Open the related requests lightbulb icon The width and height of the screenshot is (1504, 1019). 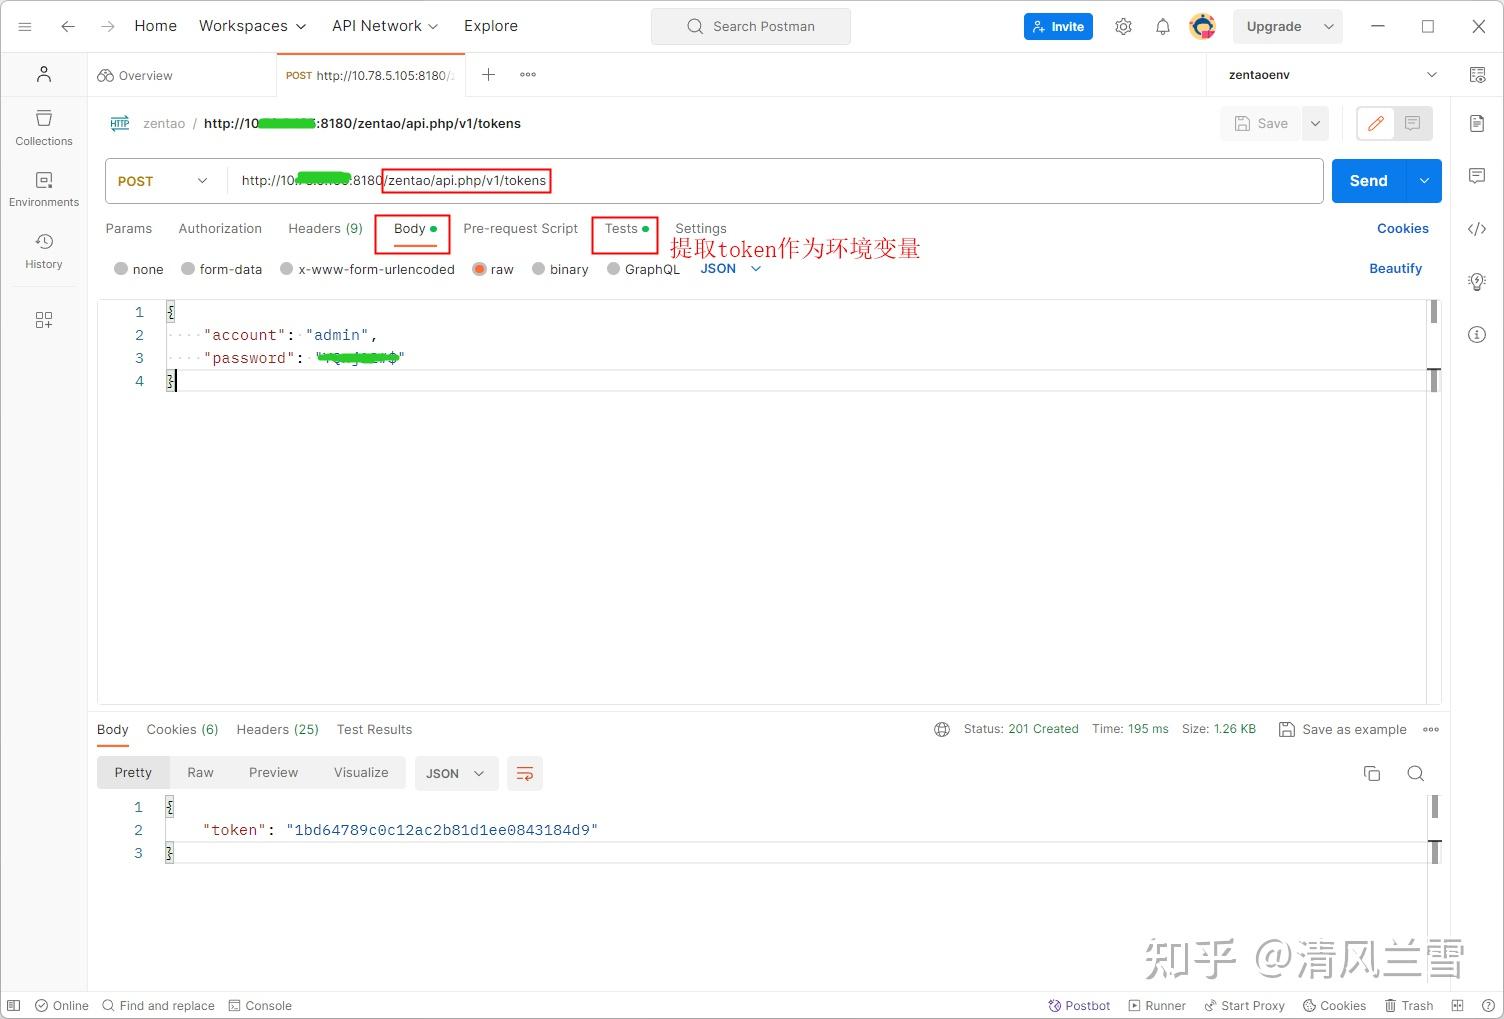tap(1477, 282)
